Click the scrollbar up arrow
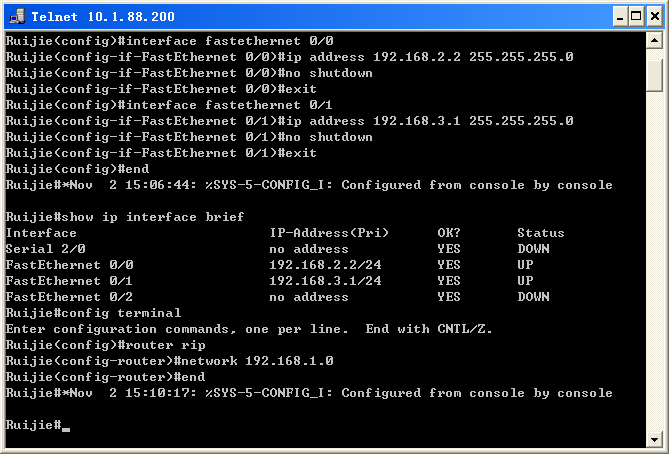Viewport: 669px width, 454px height. click(654, 42)
